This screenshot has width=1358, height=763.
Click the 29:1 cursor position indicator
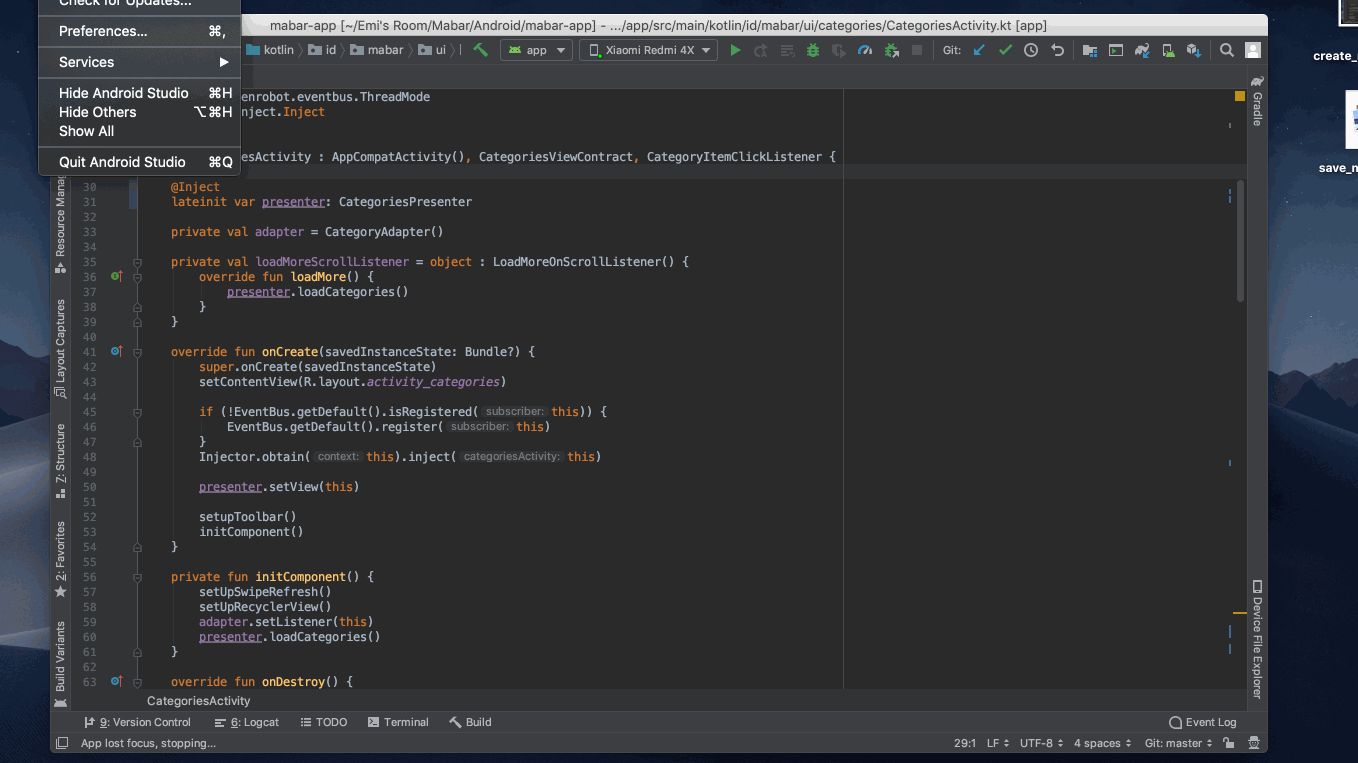click(x=965, y=743)
